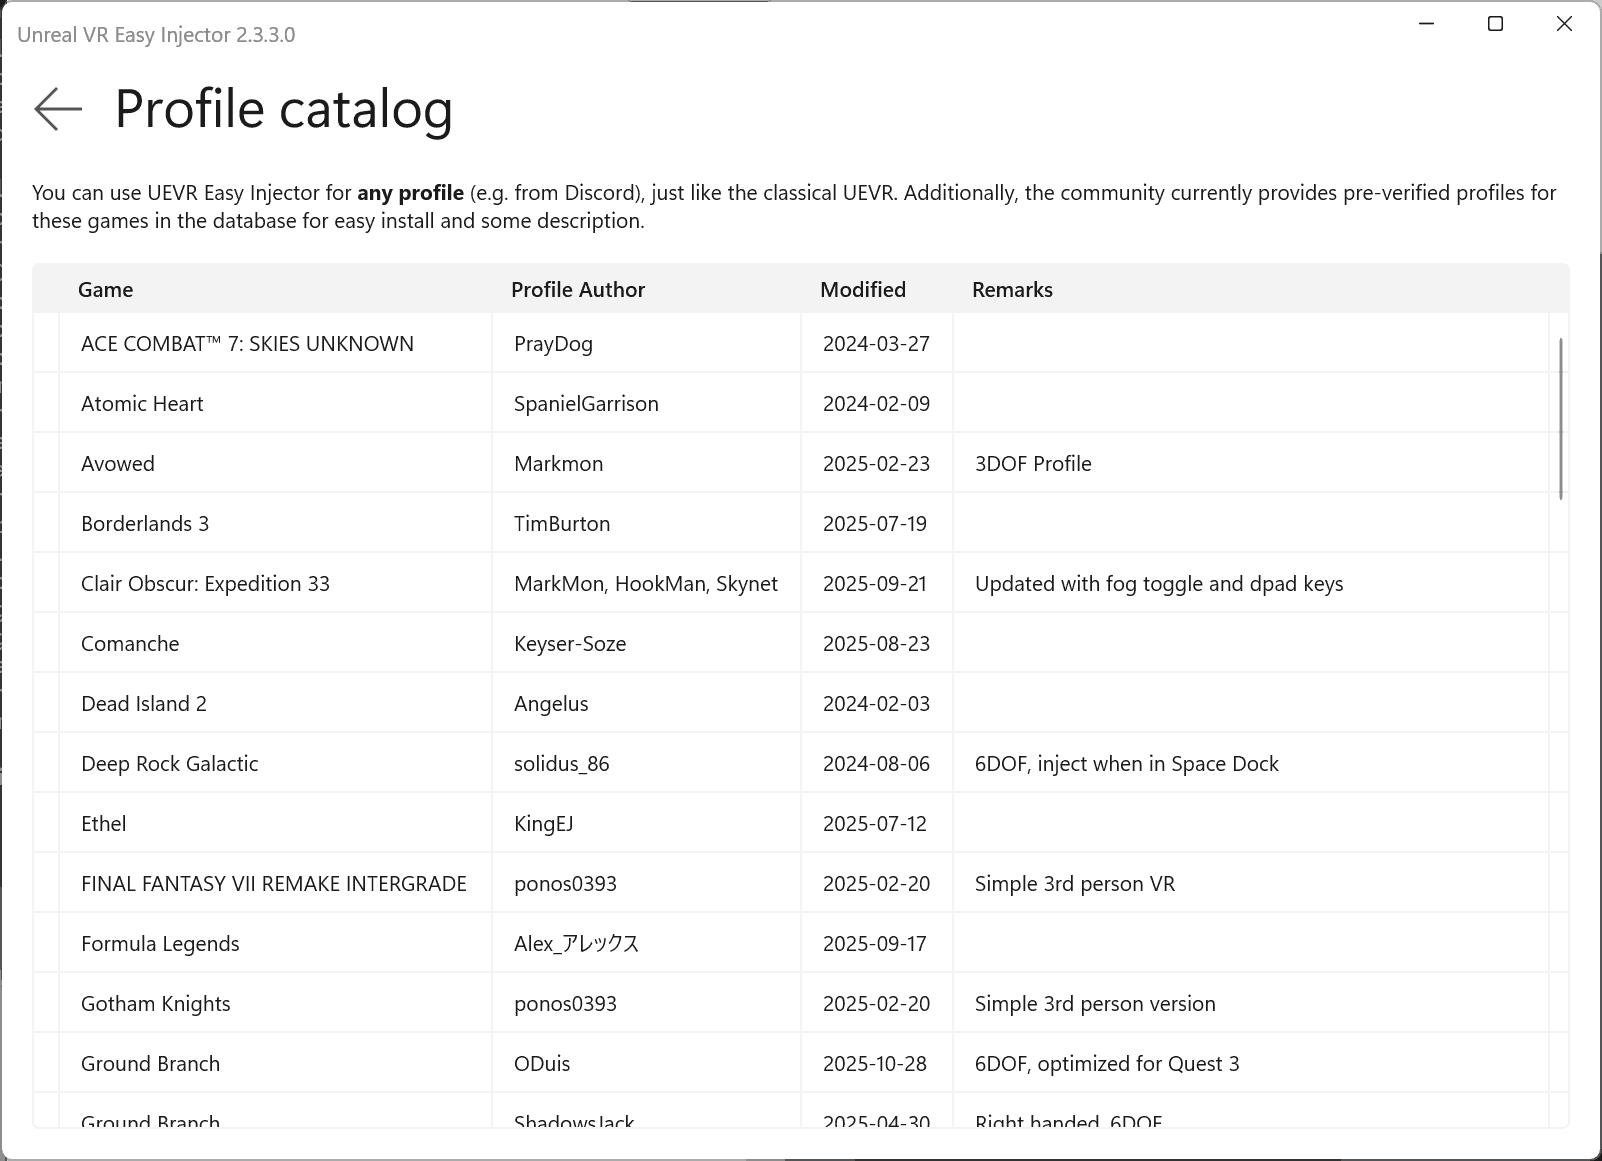Screen dimensions: 1602x1161
Task: Click the Ethel profile row
Action: click(400, 823)
